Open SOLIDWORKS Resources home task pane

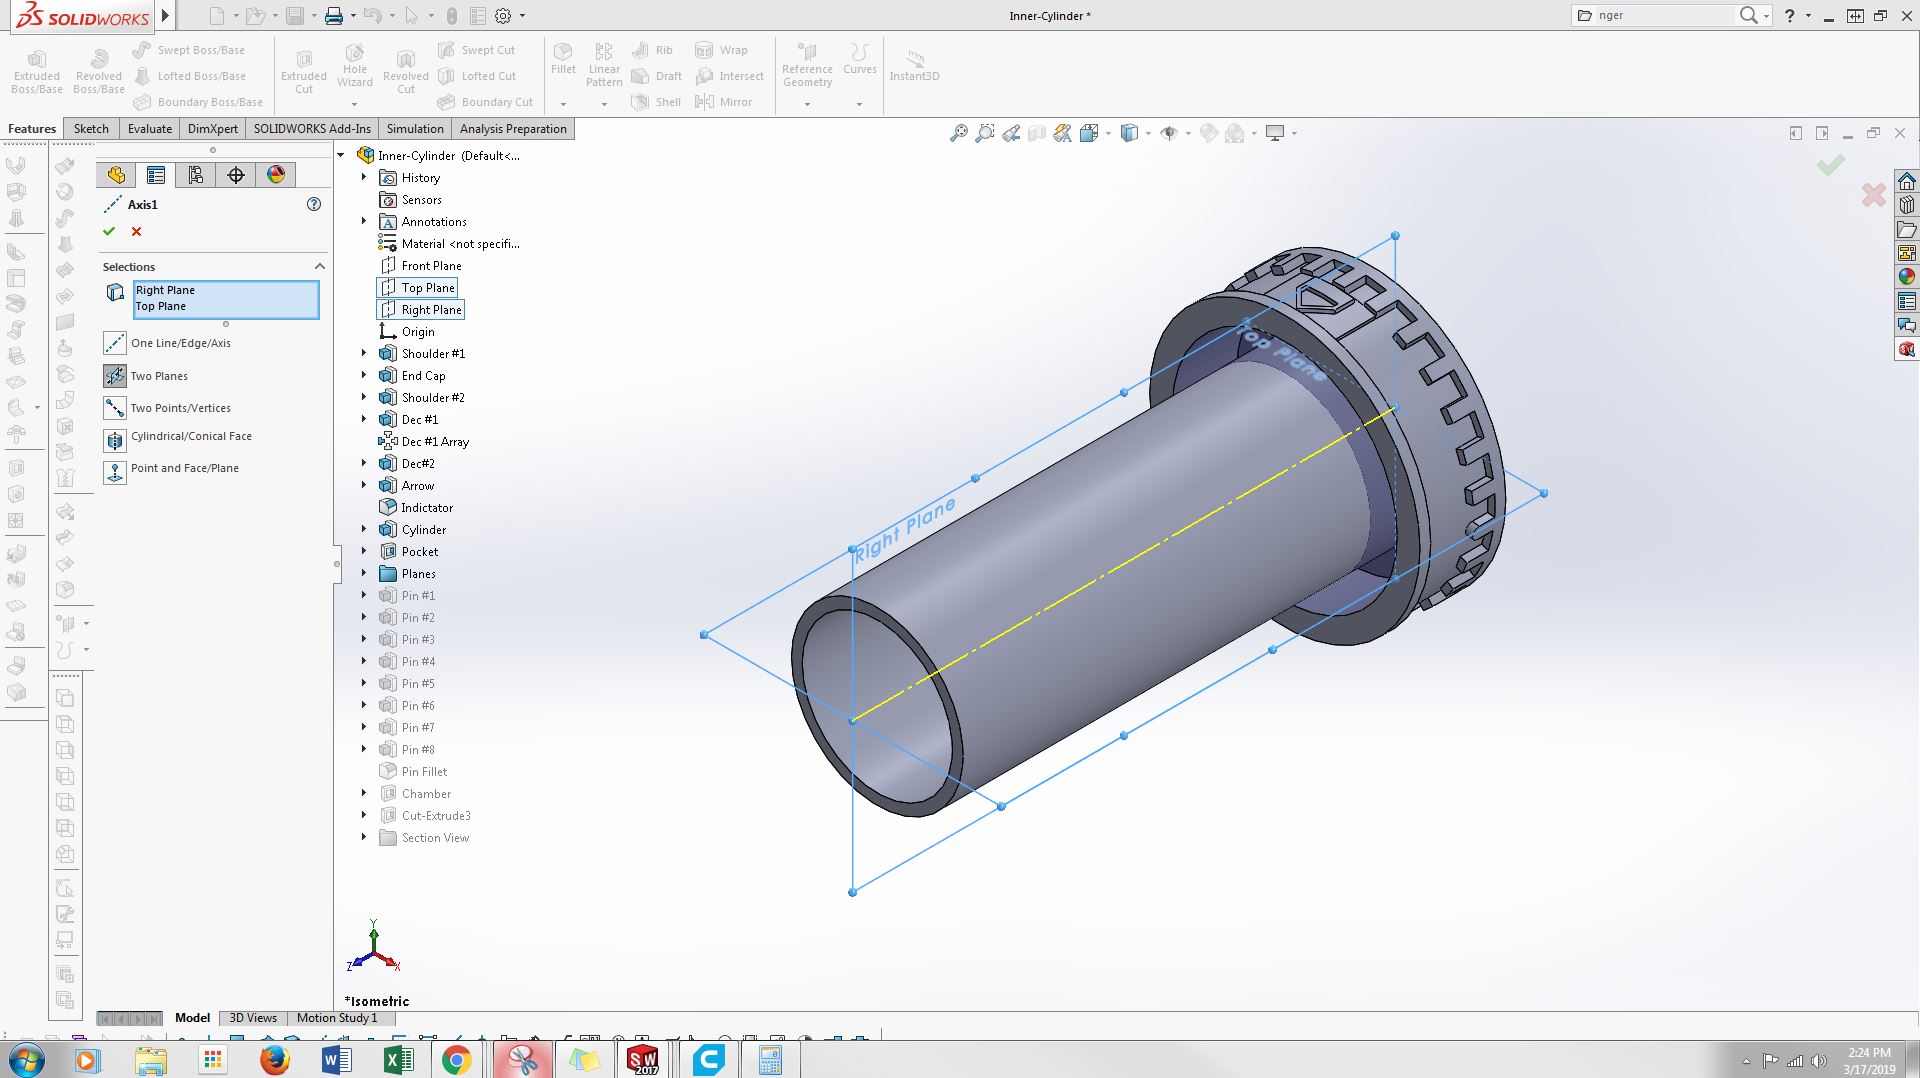tap(1907, 181)
